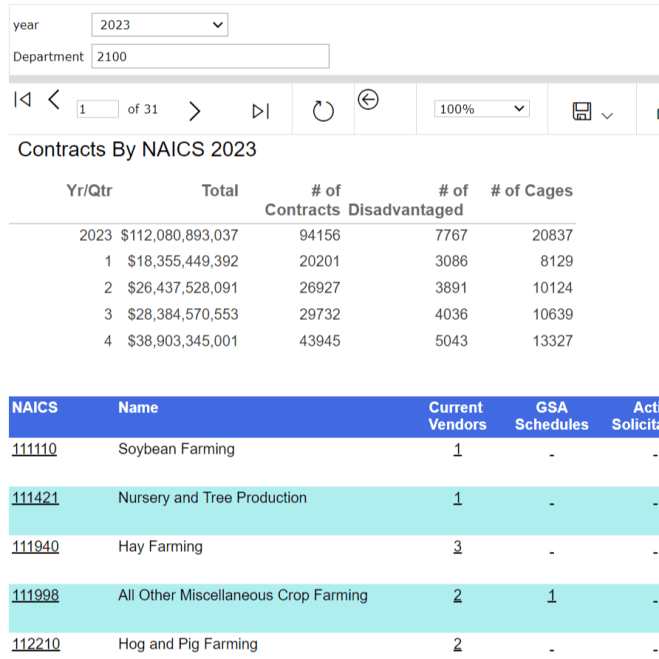
Task: Click the Department input field
Action: [x=211, y=56]
